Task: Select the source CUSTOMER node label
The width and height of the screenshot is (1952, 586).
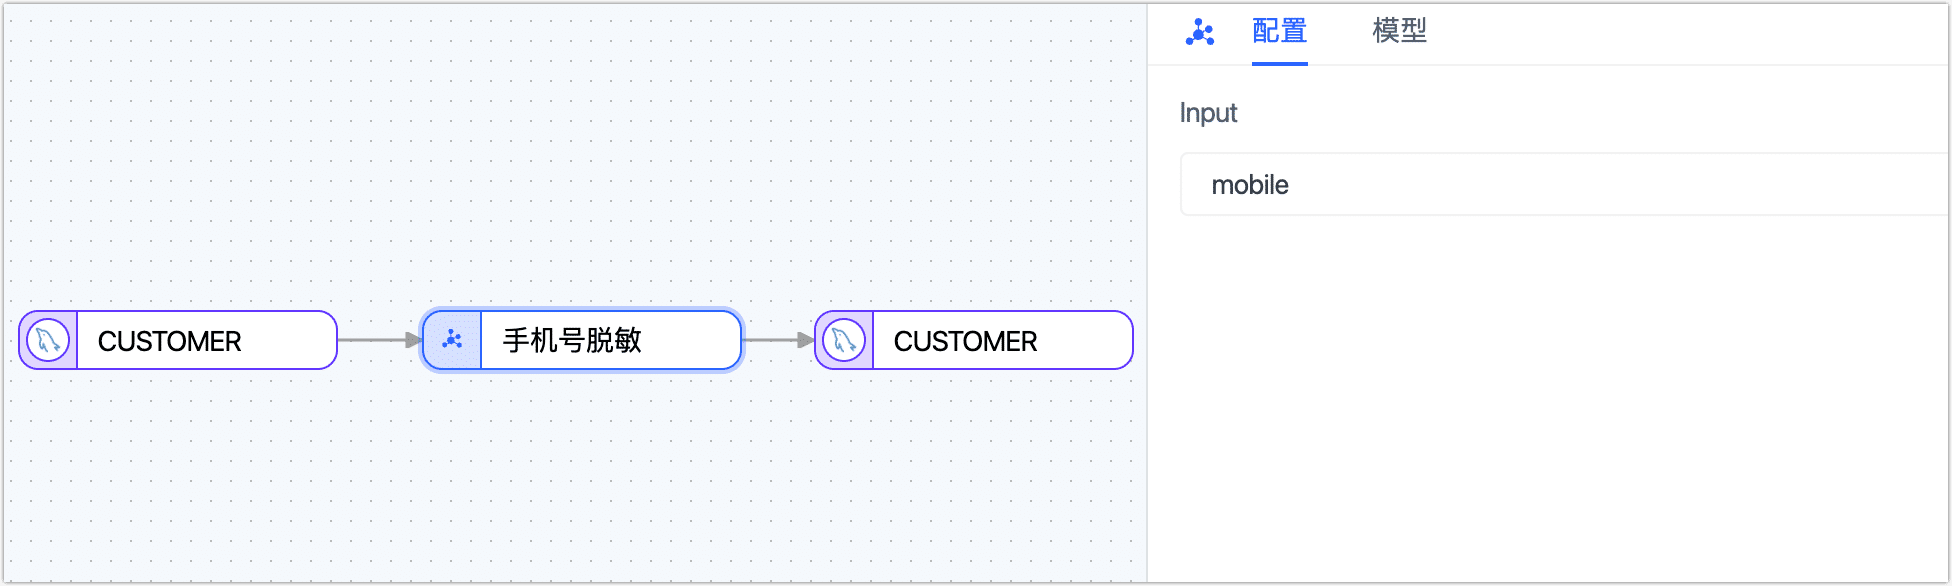Action: pos(170,341)
